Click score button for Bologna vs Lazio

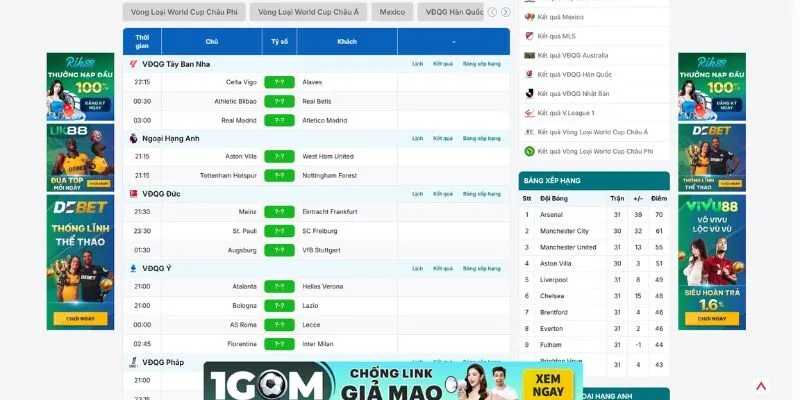(280, 306)
